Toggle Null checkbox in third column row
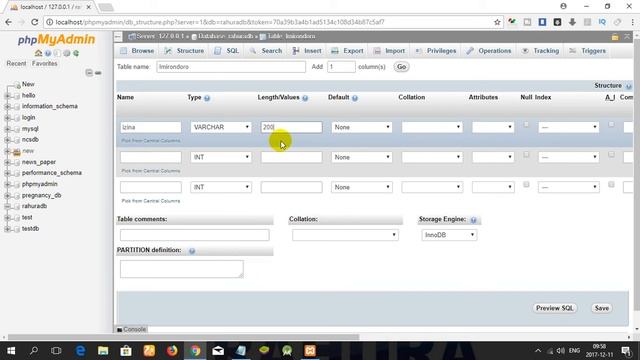Image resolution: width=640 pixels, height=360 pixels. click(526, 184)
